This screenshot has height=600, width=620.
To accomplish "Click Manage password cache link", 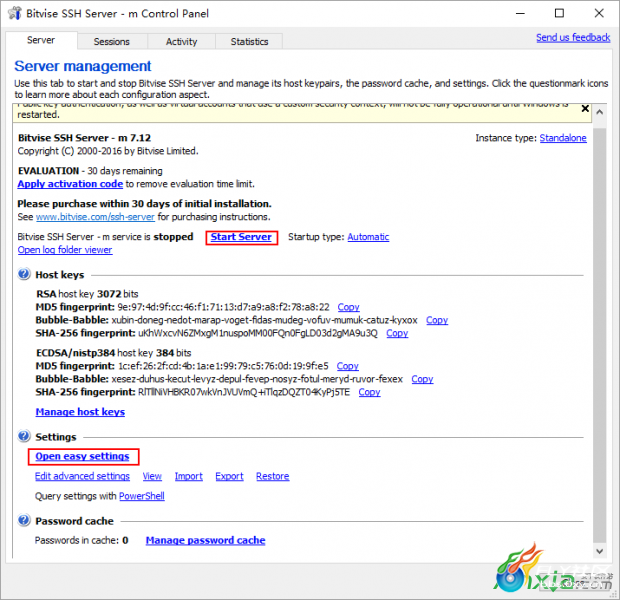I will coord(205,540).
